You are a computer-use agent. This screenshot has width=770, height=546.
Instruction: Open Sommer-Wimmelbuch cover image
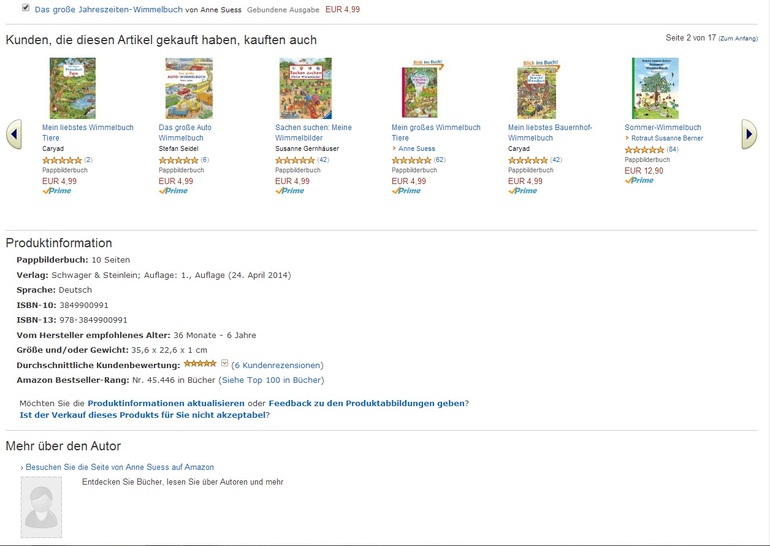654,88
